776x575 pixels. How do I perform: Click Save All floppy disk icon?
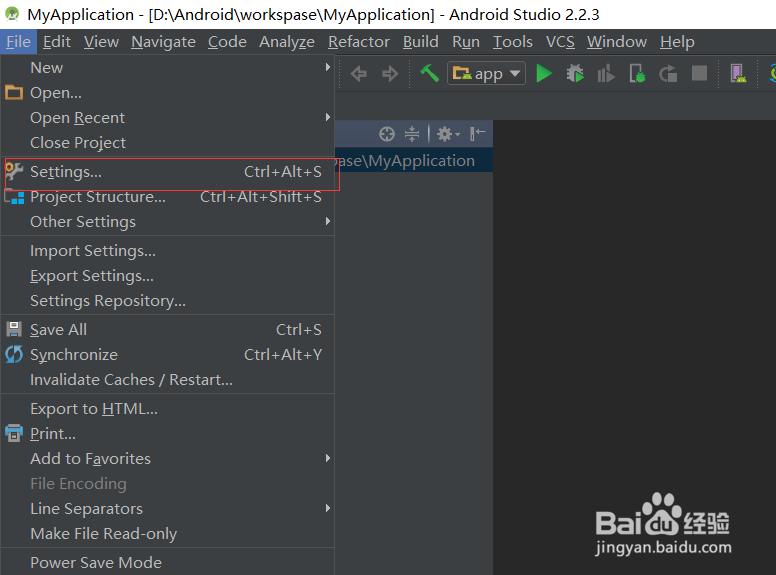pos(14,329)
